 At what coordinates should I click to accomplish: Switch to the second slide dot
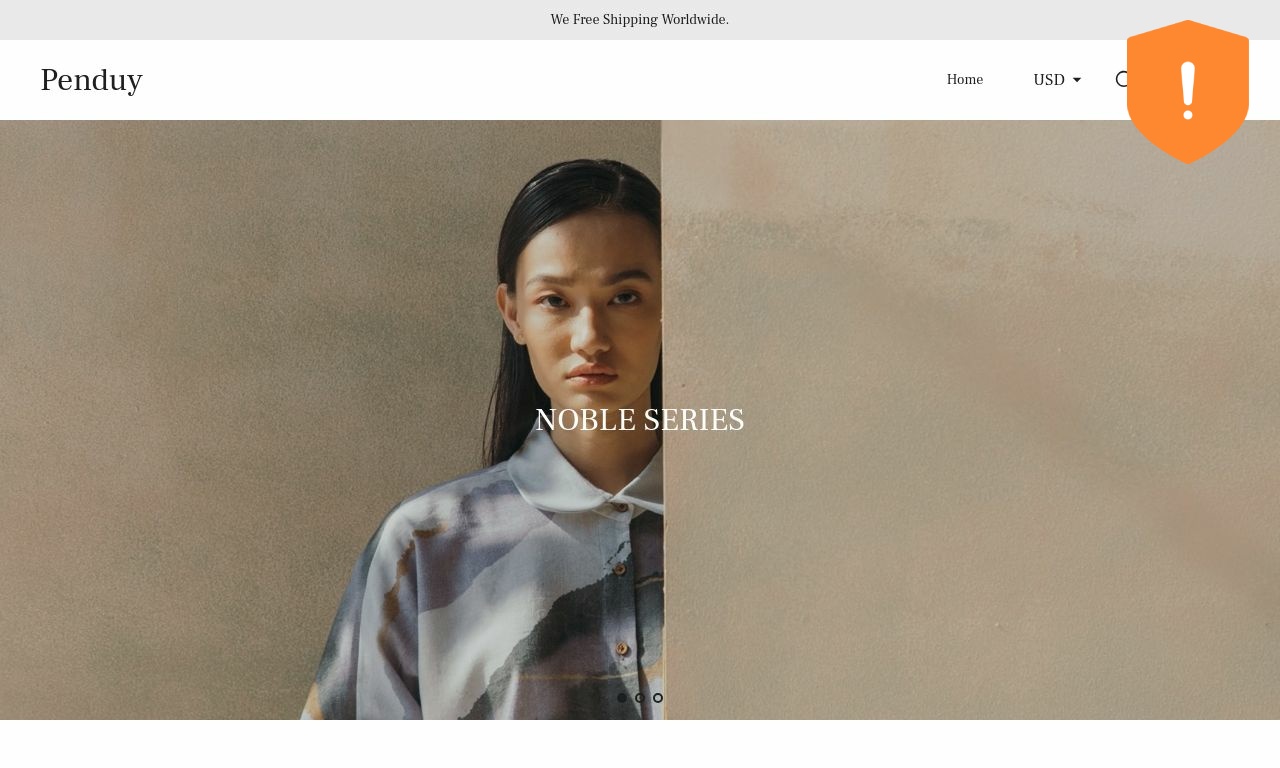[640, 698]
